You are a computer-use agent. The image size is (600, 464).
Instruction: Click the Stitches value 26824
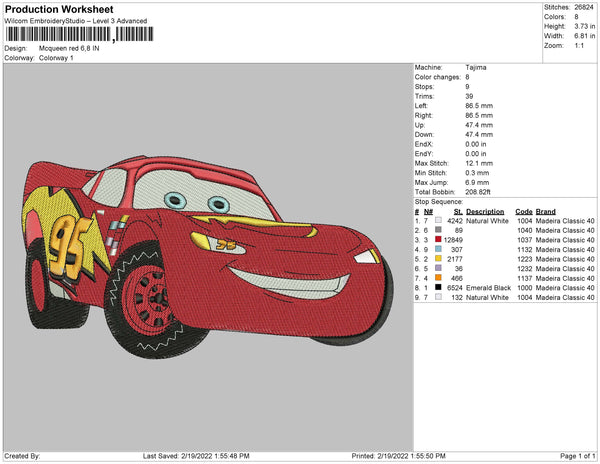click(x=584, y=7)
